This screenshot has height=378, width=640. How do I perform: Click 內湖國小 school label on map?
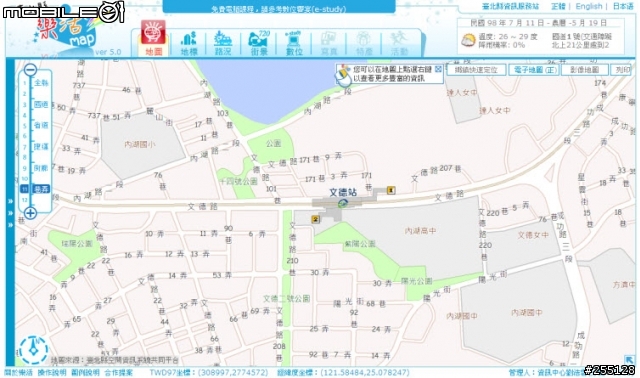(140, 145)
